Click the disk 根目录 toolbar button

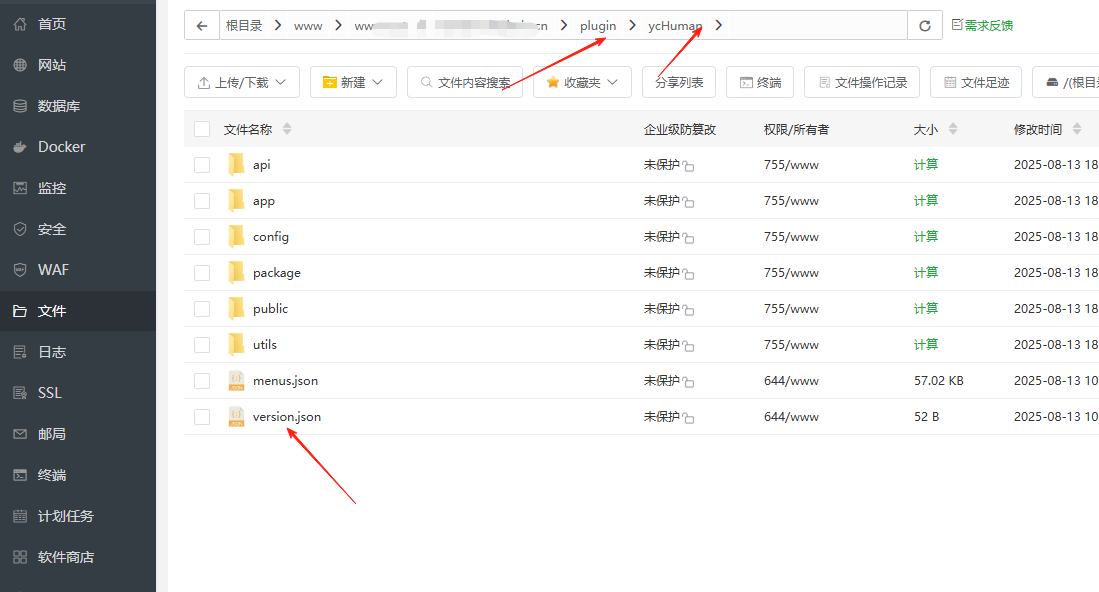[x=1066, y=82]
